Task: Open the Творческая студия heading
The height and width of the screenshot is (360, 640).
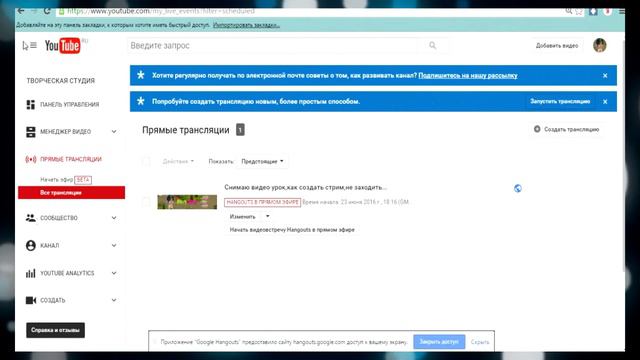Action: 60,81
